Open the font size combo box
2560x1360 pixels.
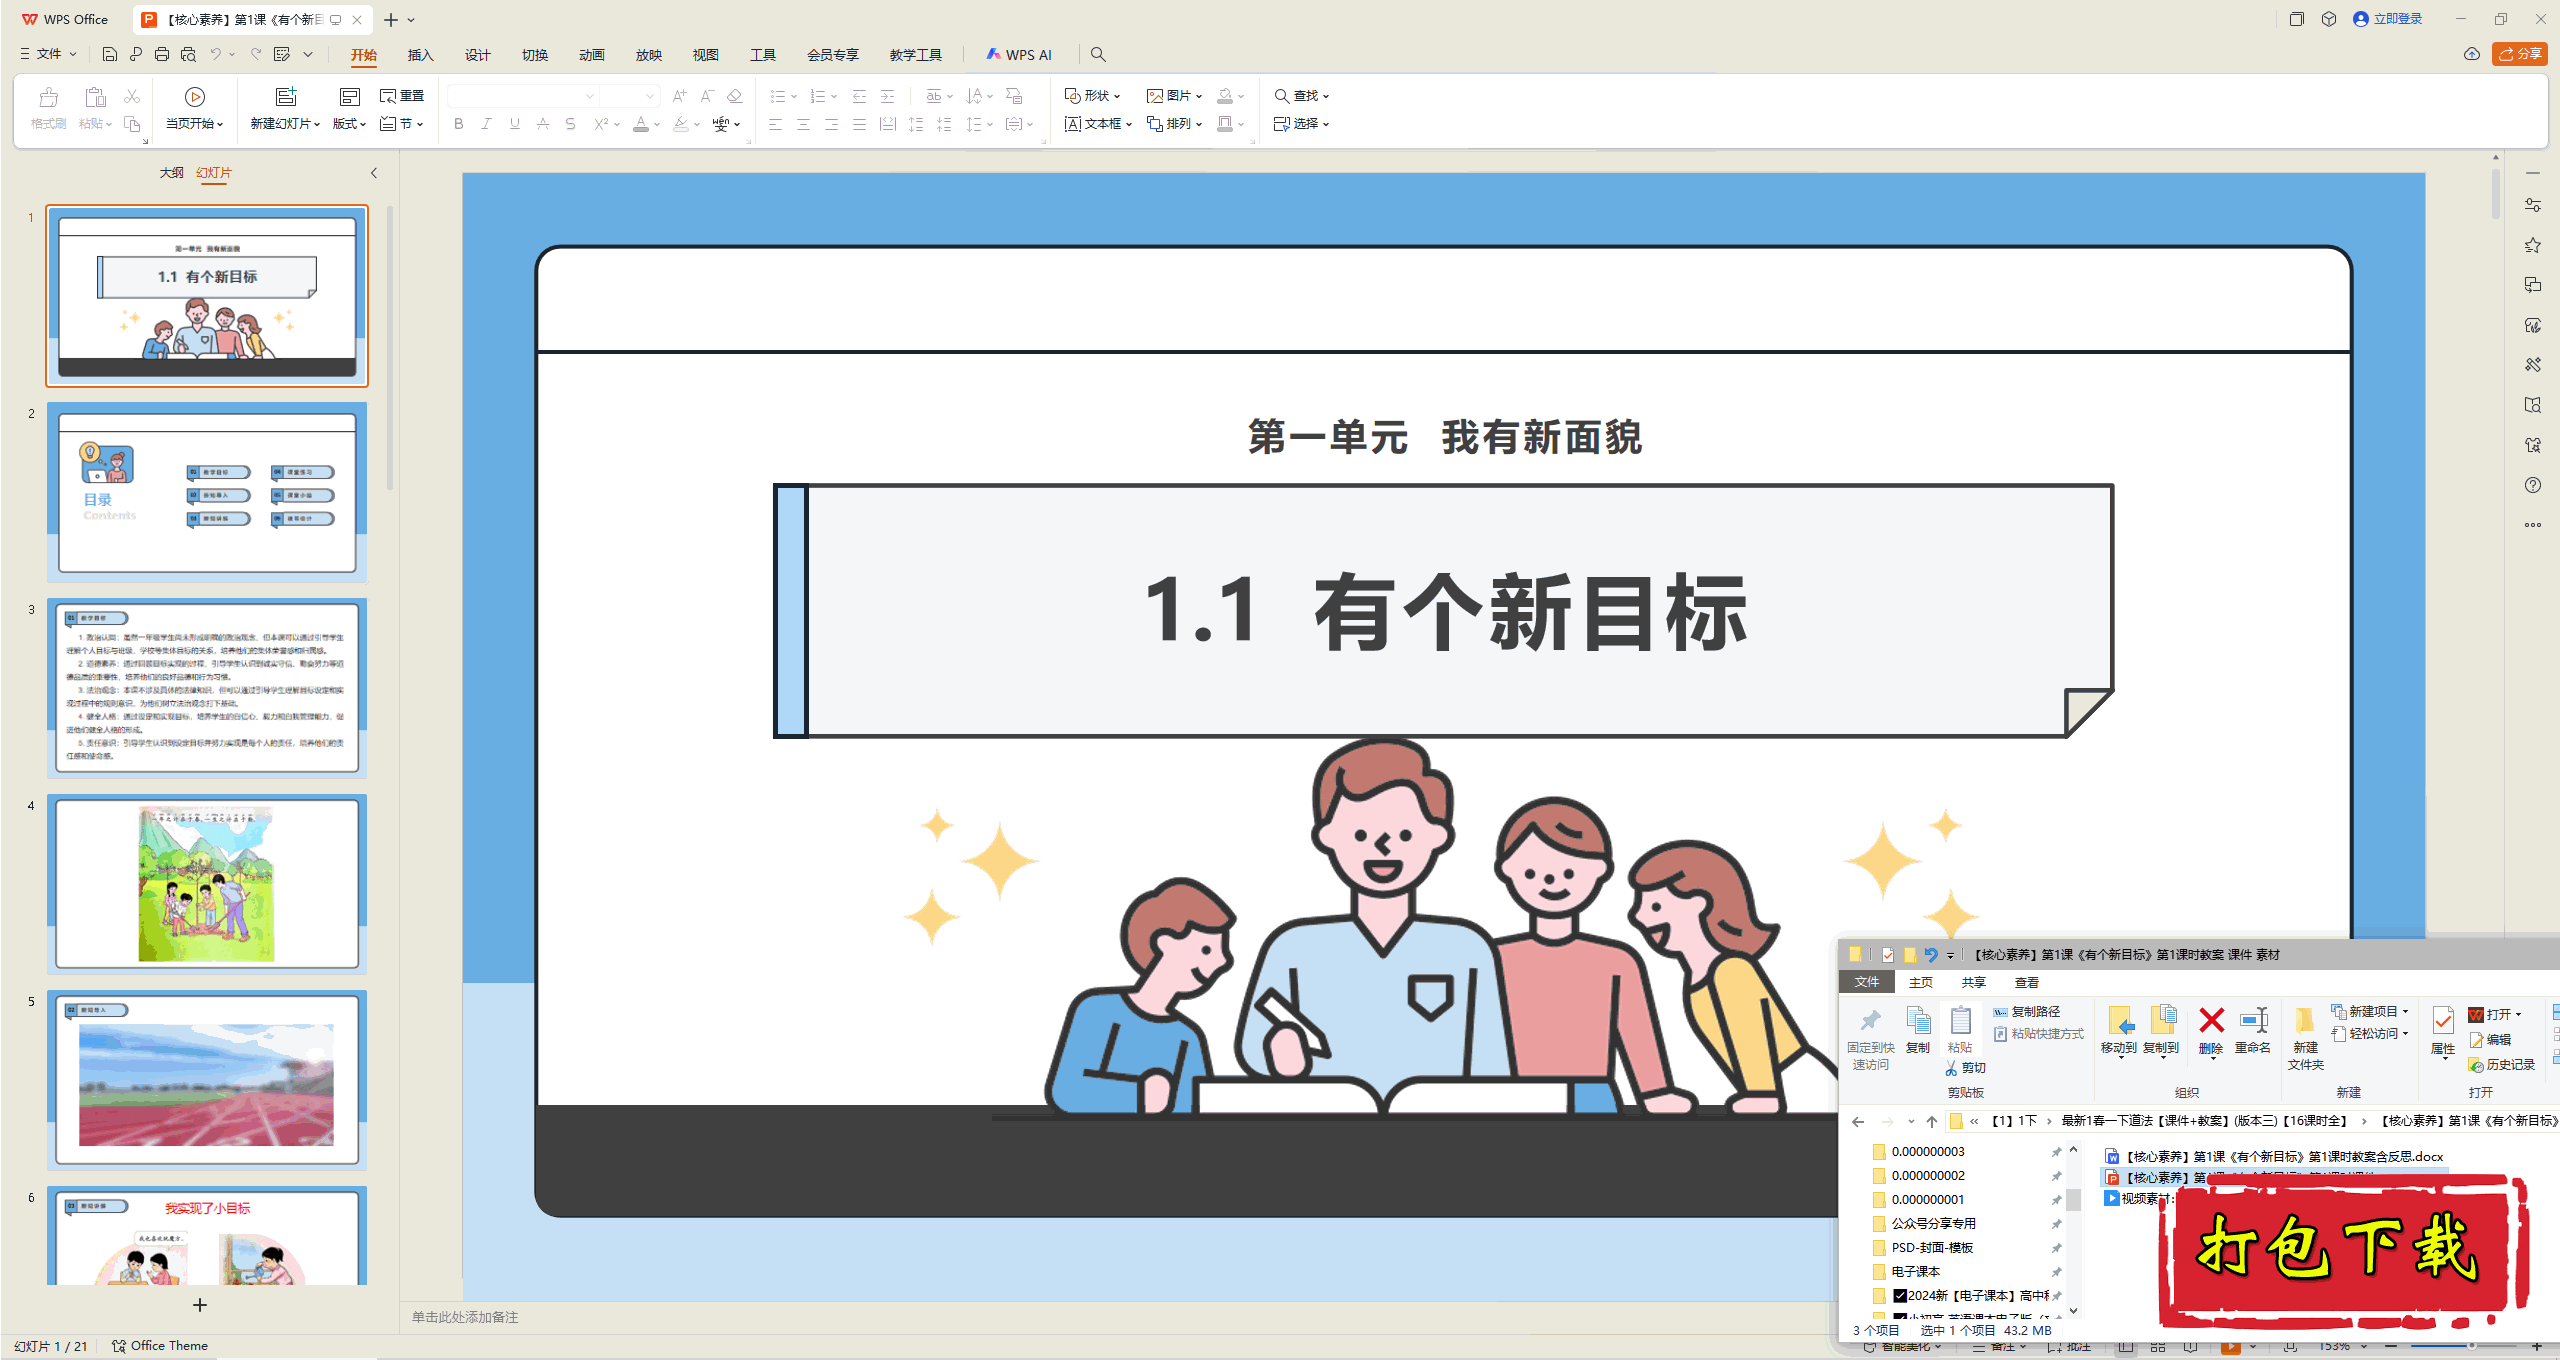pos(630,96)
